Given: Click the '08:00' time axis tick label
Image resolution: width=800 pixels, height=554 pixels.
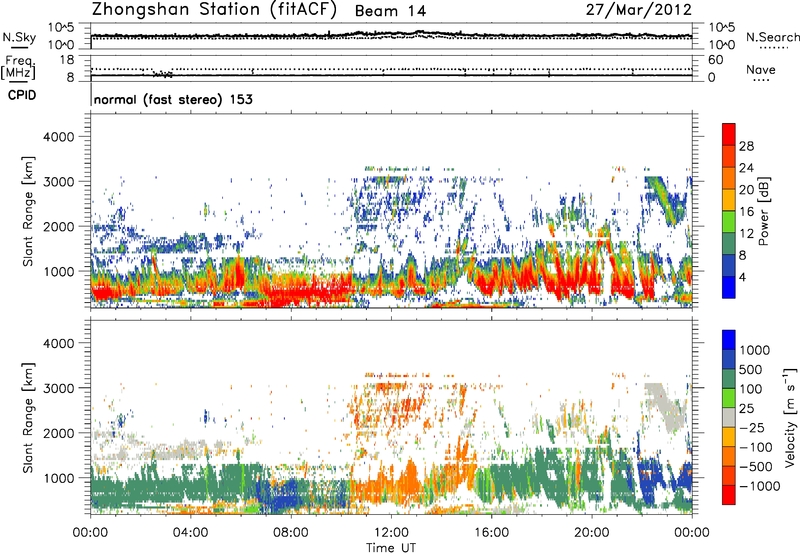Looking at the screenshot, I should 291,533.
